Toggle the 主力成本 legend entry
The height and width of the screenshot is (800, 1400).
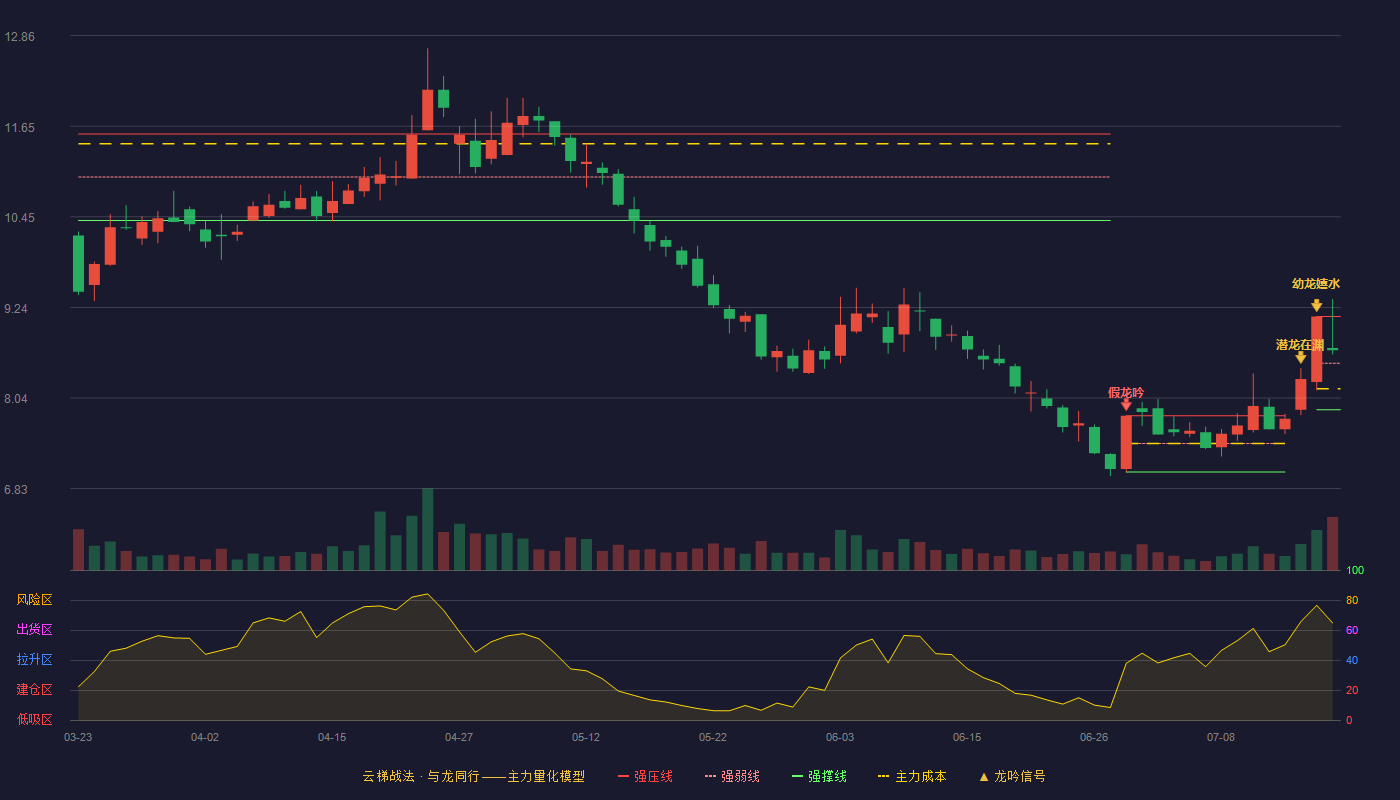pyautogui.click(x=912, y=776)
